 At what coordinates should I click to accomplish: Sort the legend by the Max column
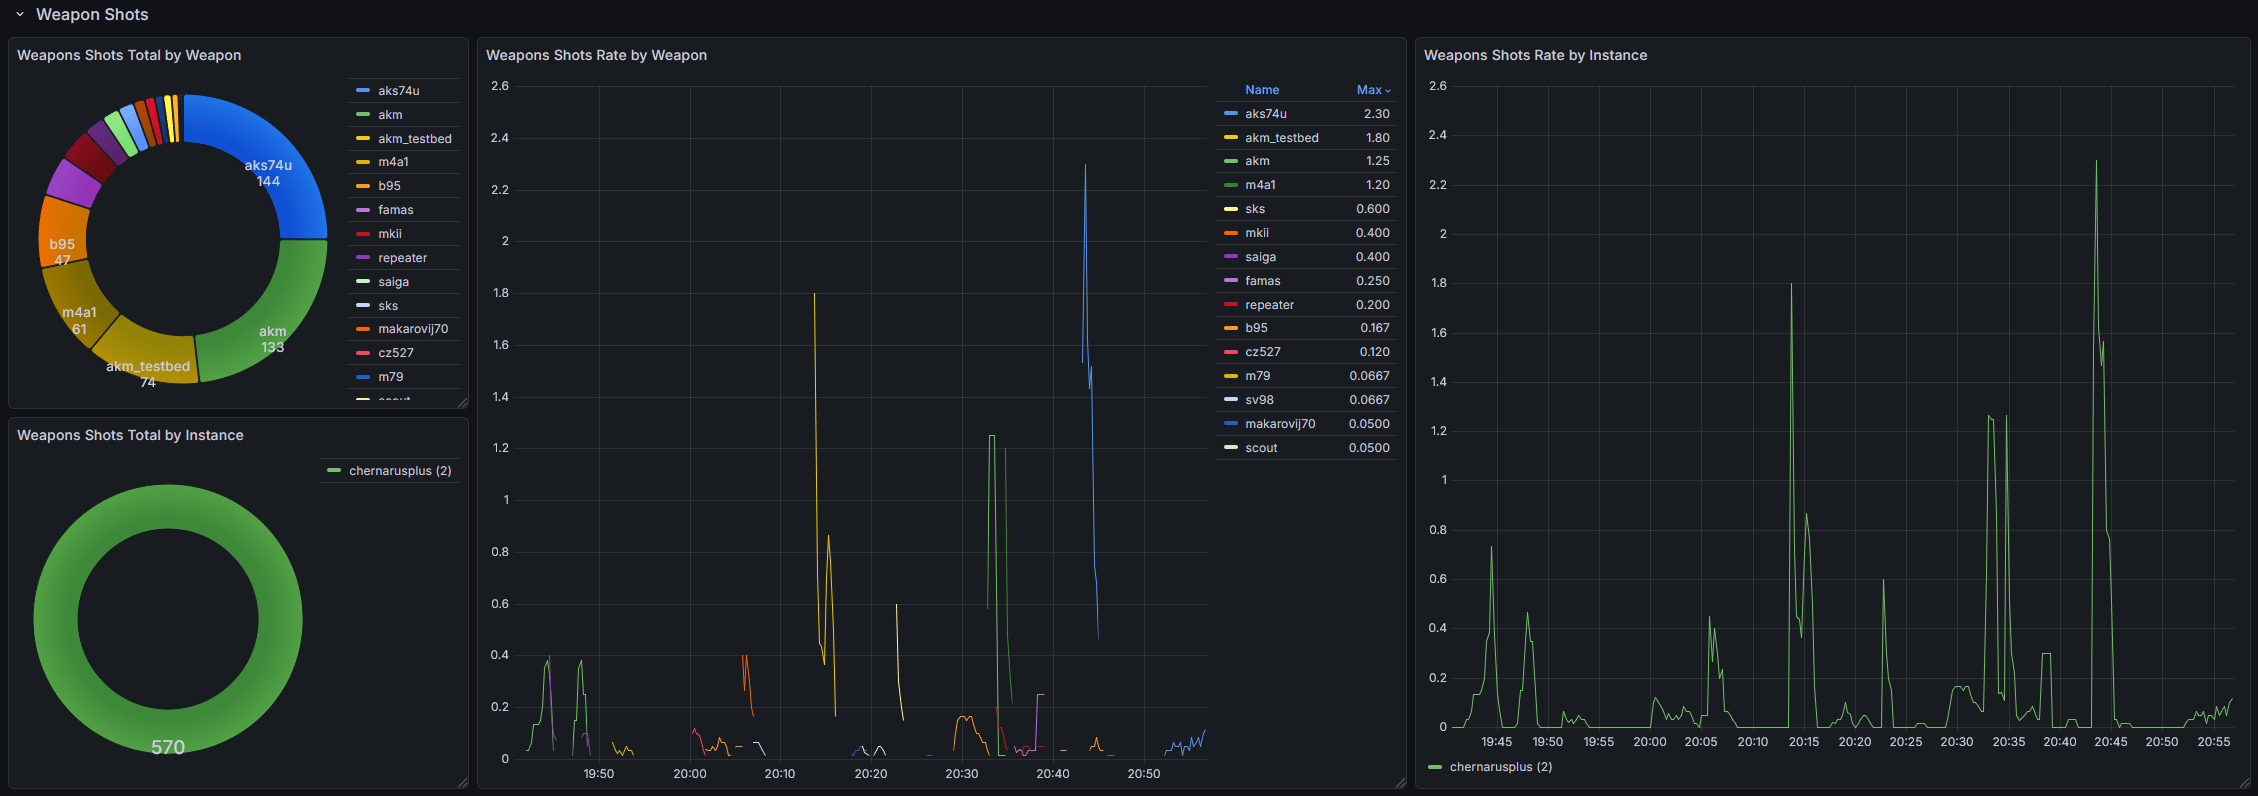[1372, 90]
